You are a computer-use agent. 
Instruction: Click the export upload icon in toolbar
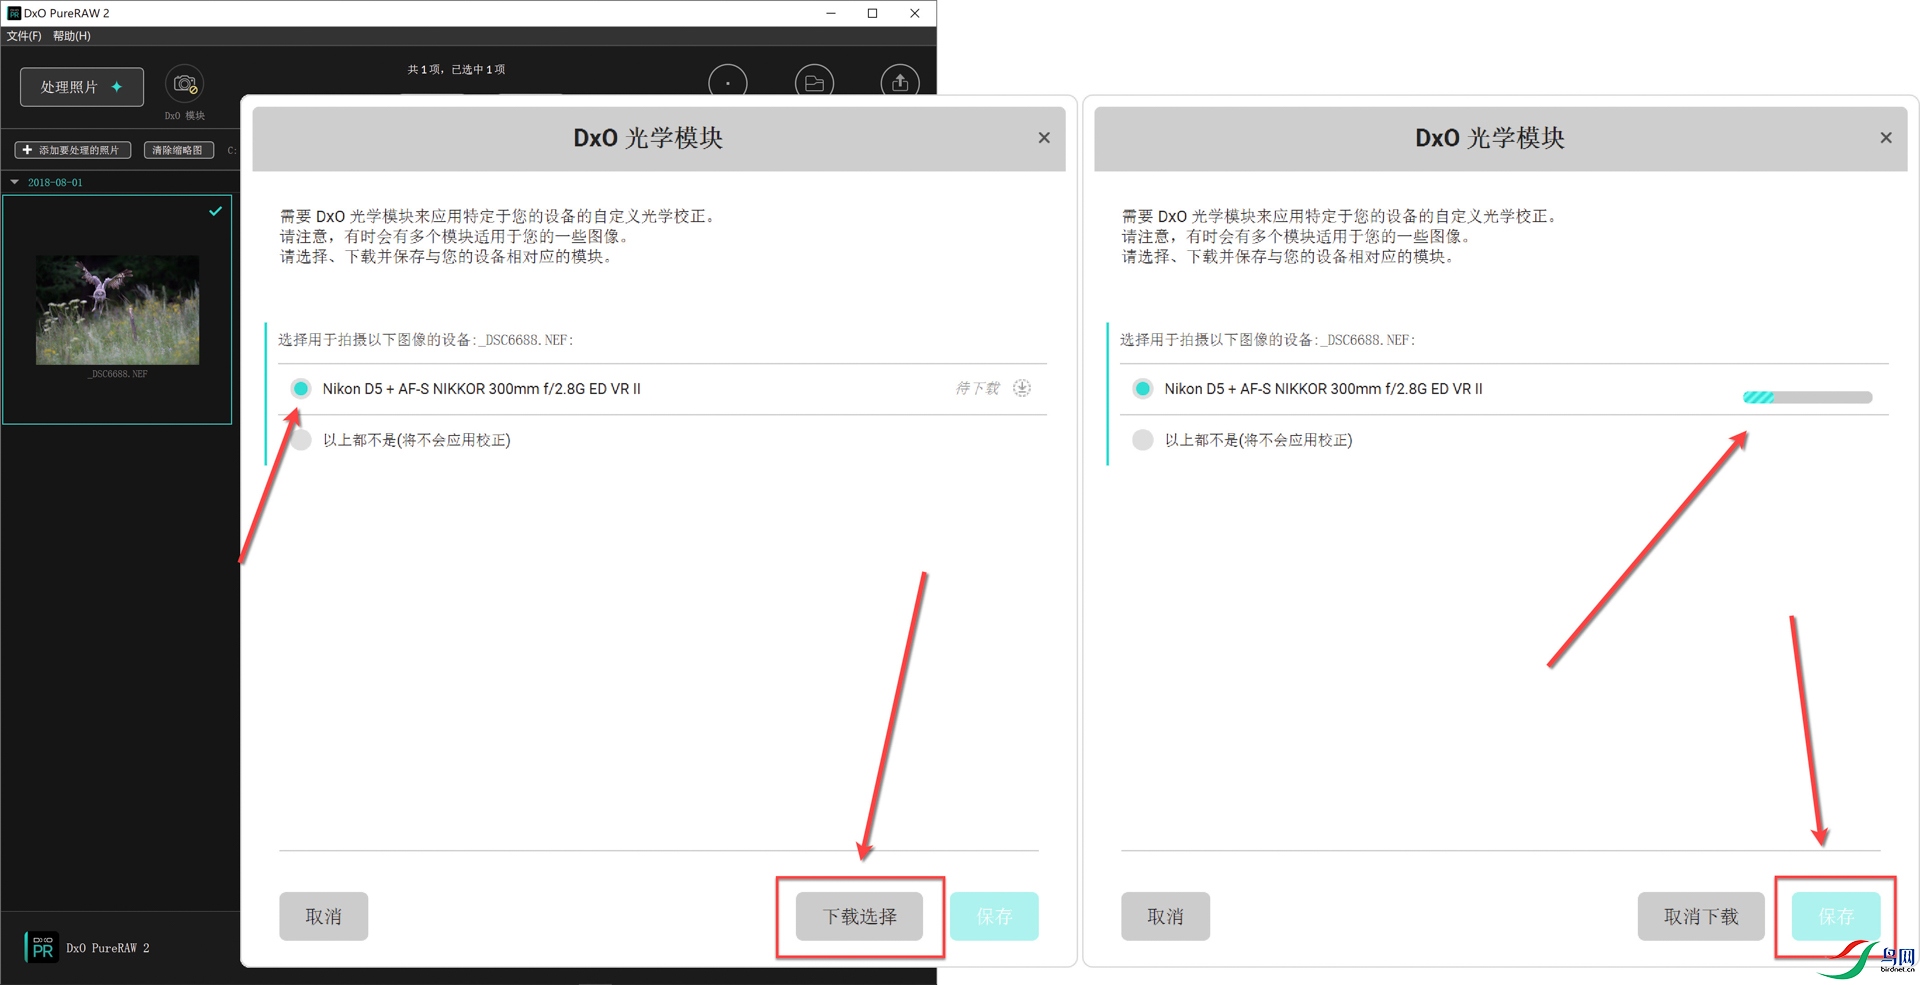pyautogui.click(x=900, y=83)
